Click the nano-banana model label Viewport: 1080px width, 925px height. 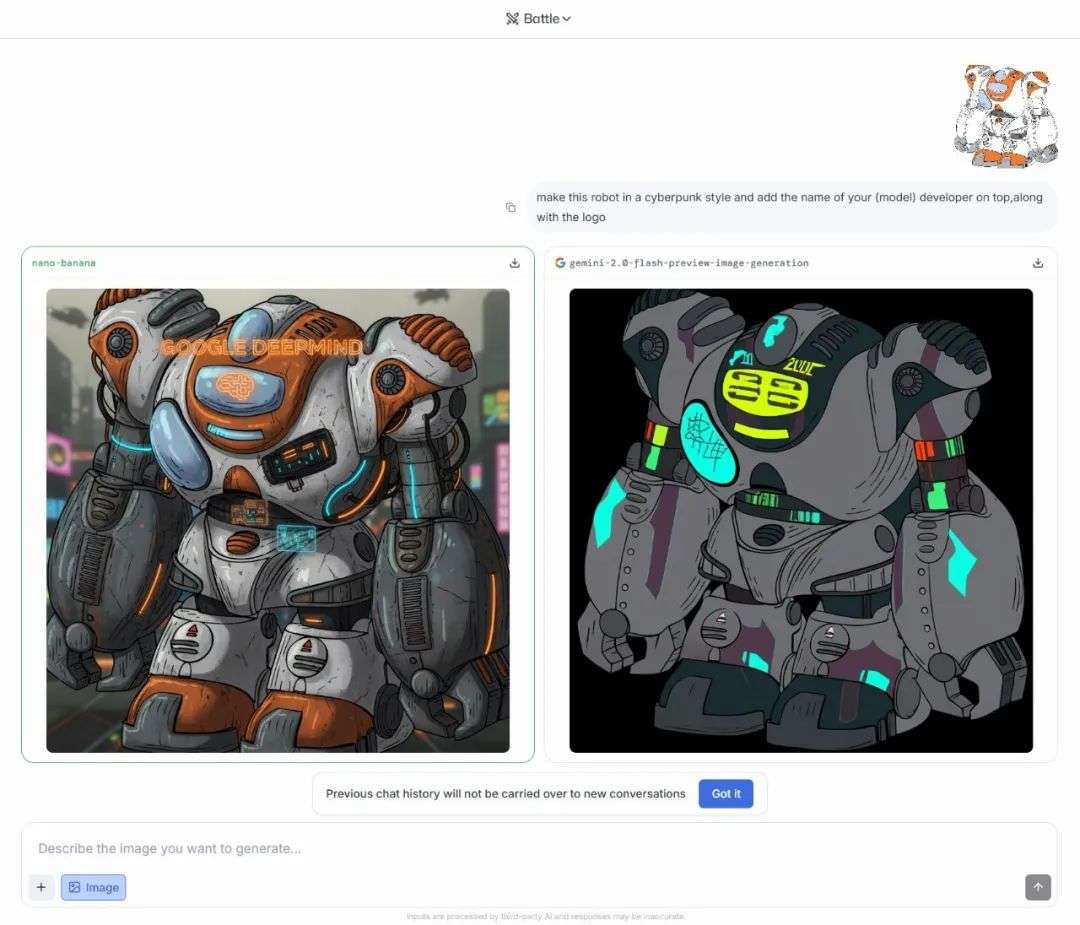coord(64,263)
